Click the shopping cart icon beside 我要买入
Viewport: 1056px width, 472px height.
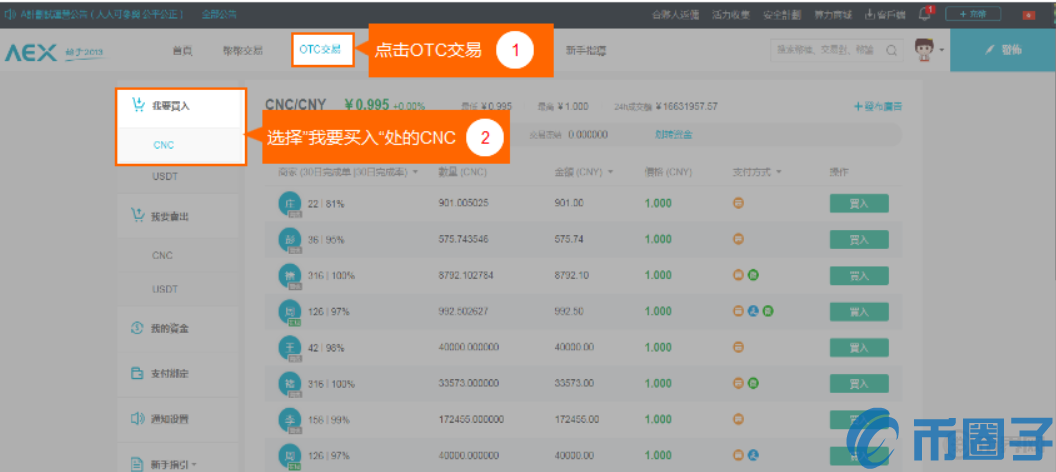[138, 104]
